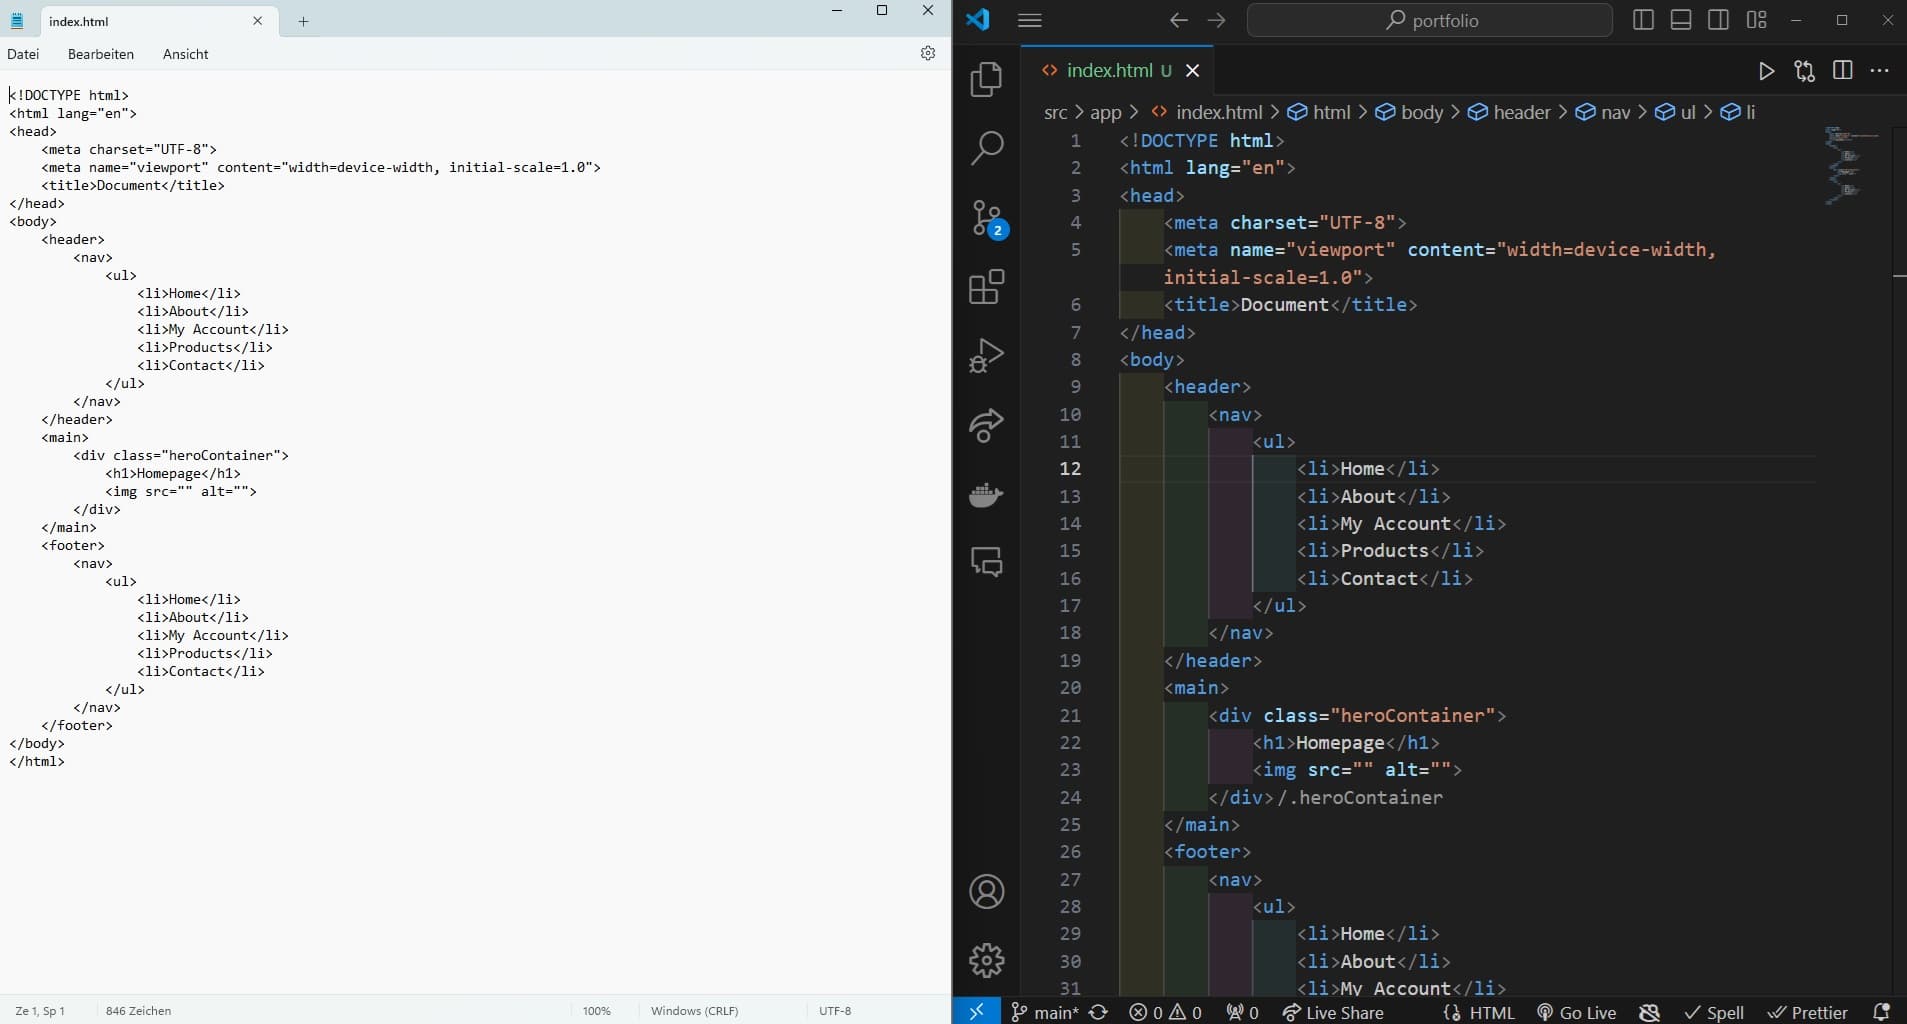Expand the app breadcrumb in VS Code
The height and width of the screenshot is (1024, 1907).
(x=1105, y=113)
